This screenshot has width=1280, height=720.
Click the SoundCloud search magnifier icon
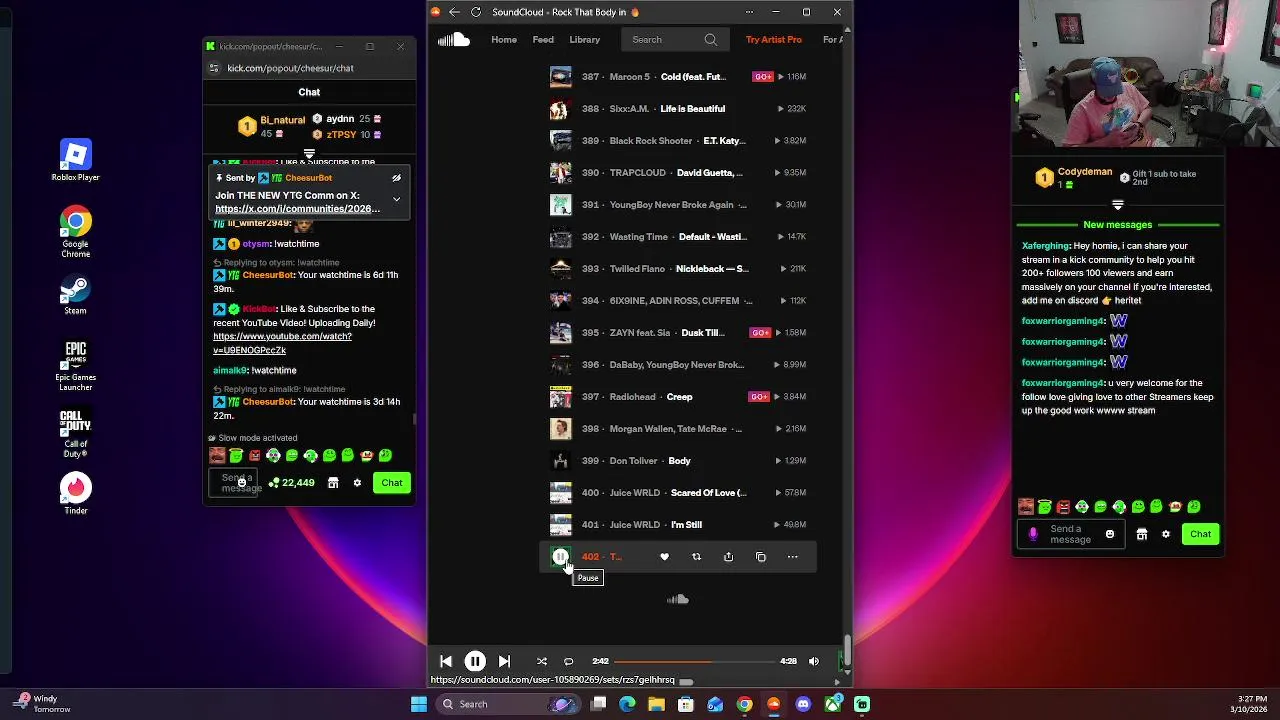pyautogui.click(x=711, y=40)
